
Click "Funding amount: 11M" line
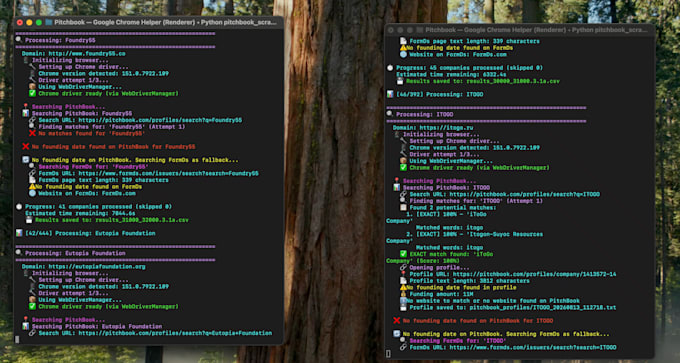point(441,294)
